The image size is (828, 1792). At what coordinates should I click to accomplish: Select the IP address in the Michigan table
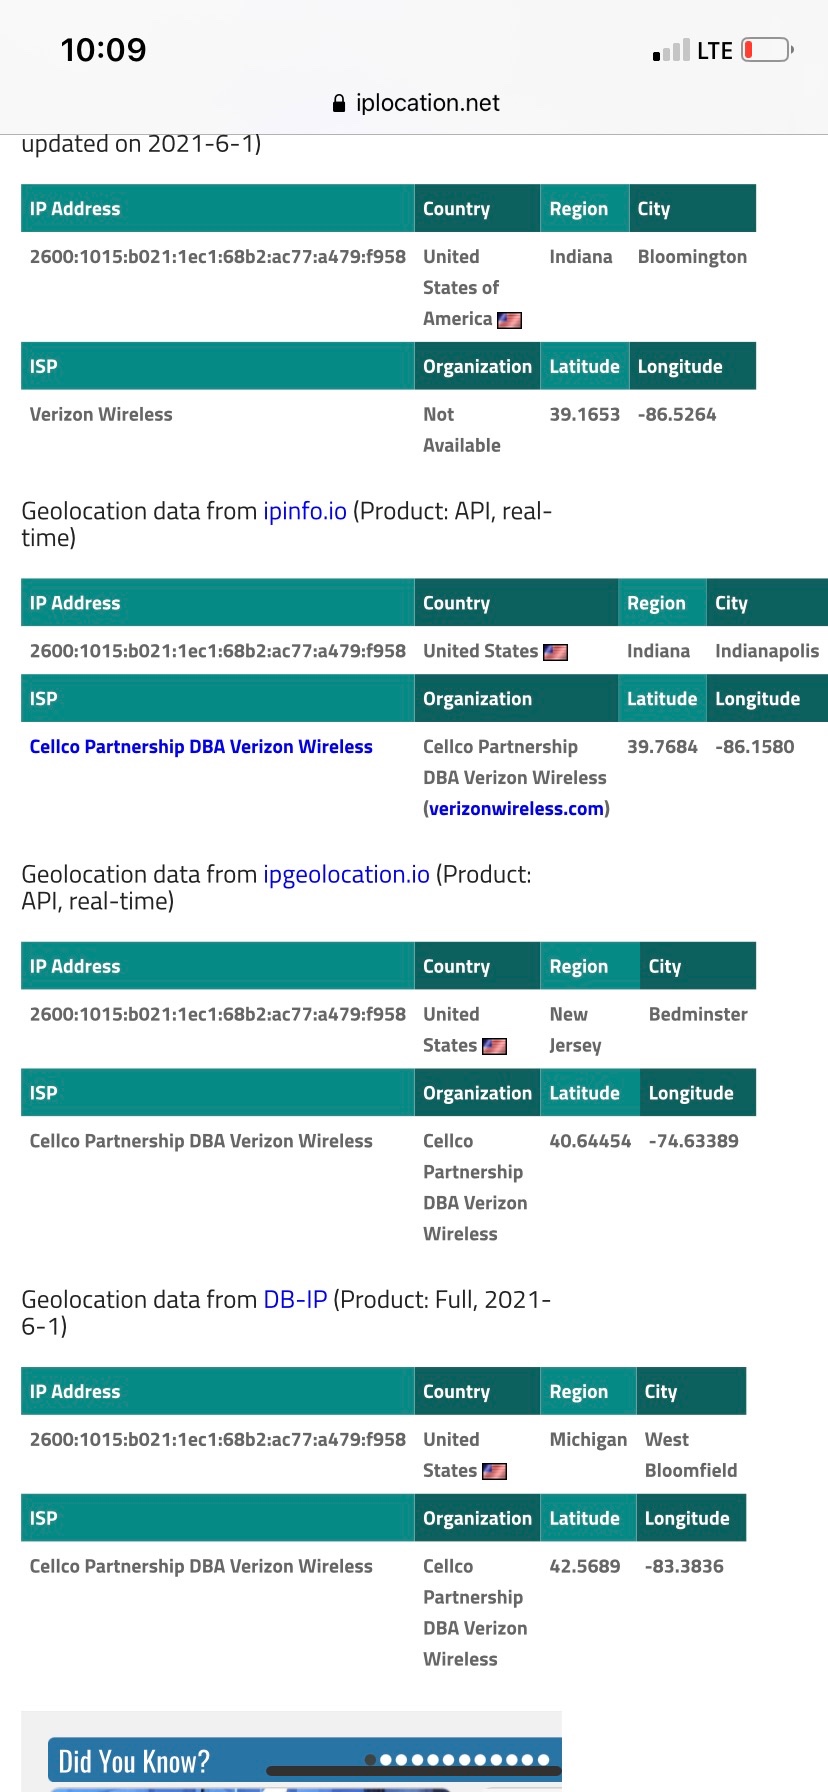pos(218,1439)
